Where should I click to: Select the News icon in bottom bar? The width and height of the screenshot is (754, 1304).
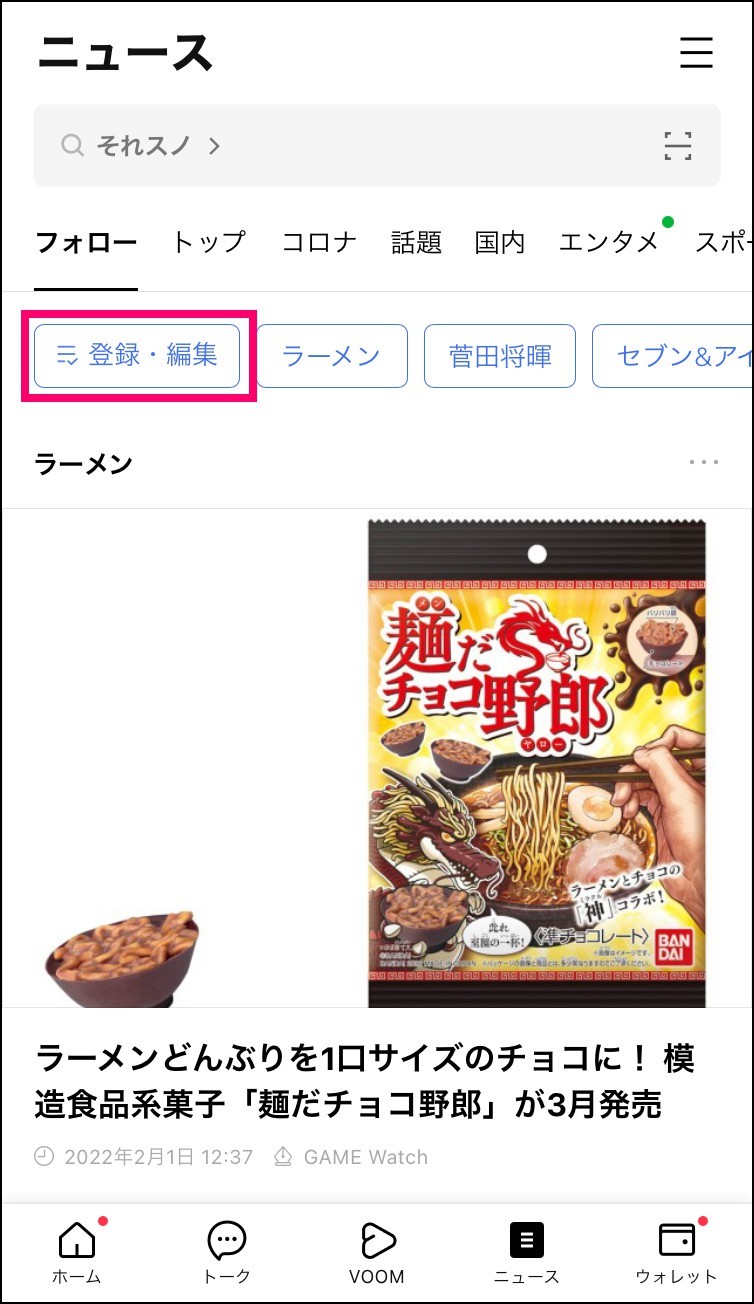coord(526,1240)
